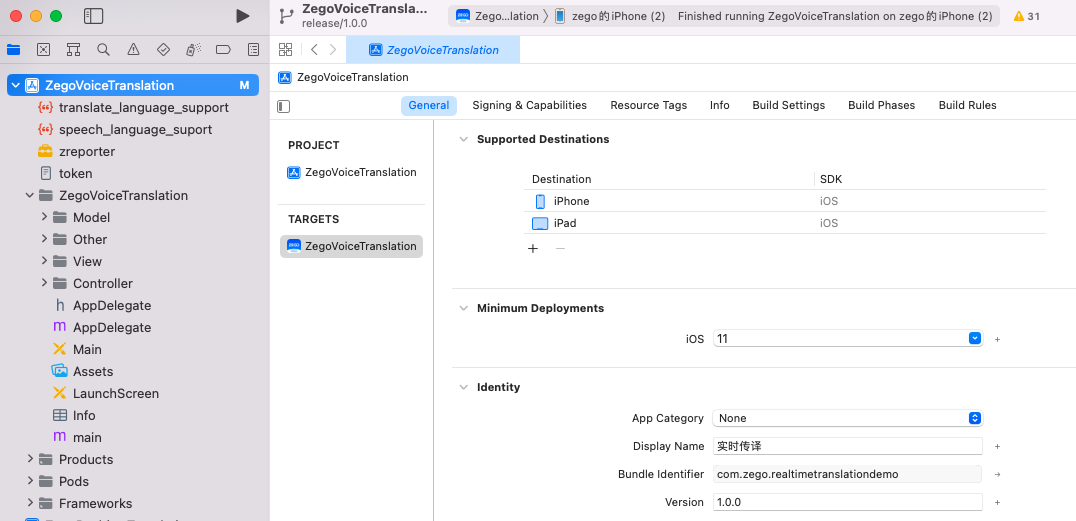Click the 31 warnings indicator
The width and height of the screenshot is (1076, 521).
click(1027, 16)
